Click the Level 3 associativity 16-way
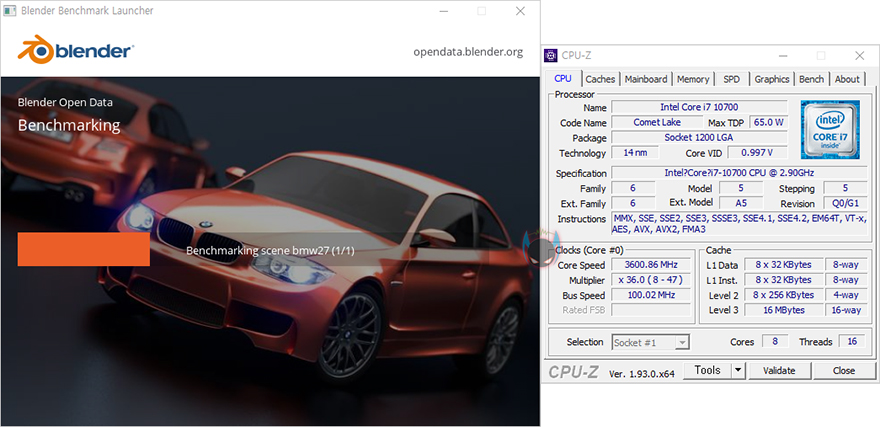 pyautogui.click(x=845, y=310)
